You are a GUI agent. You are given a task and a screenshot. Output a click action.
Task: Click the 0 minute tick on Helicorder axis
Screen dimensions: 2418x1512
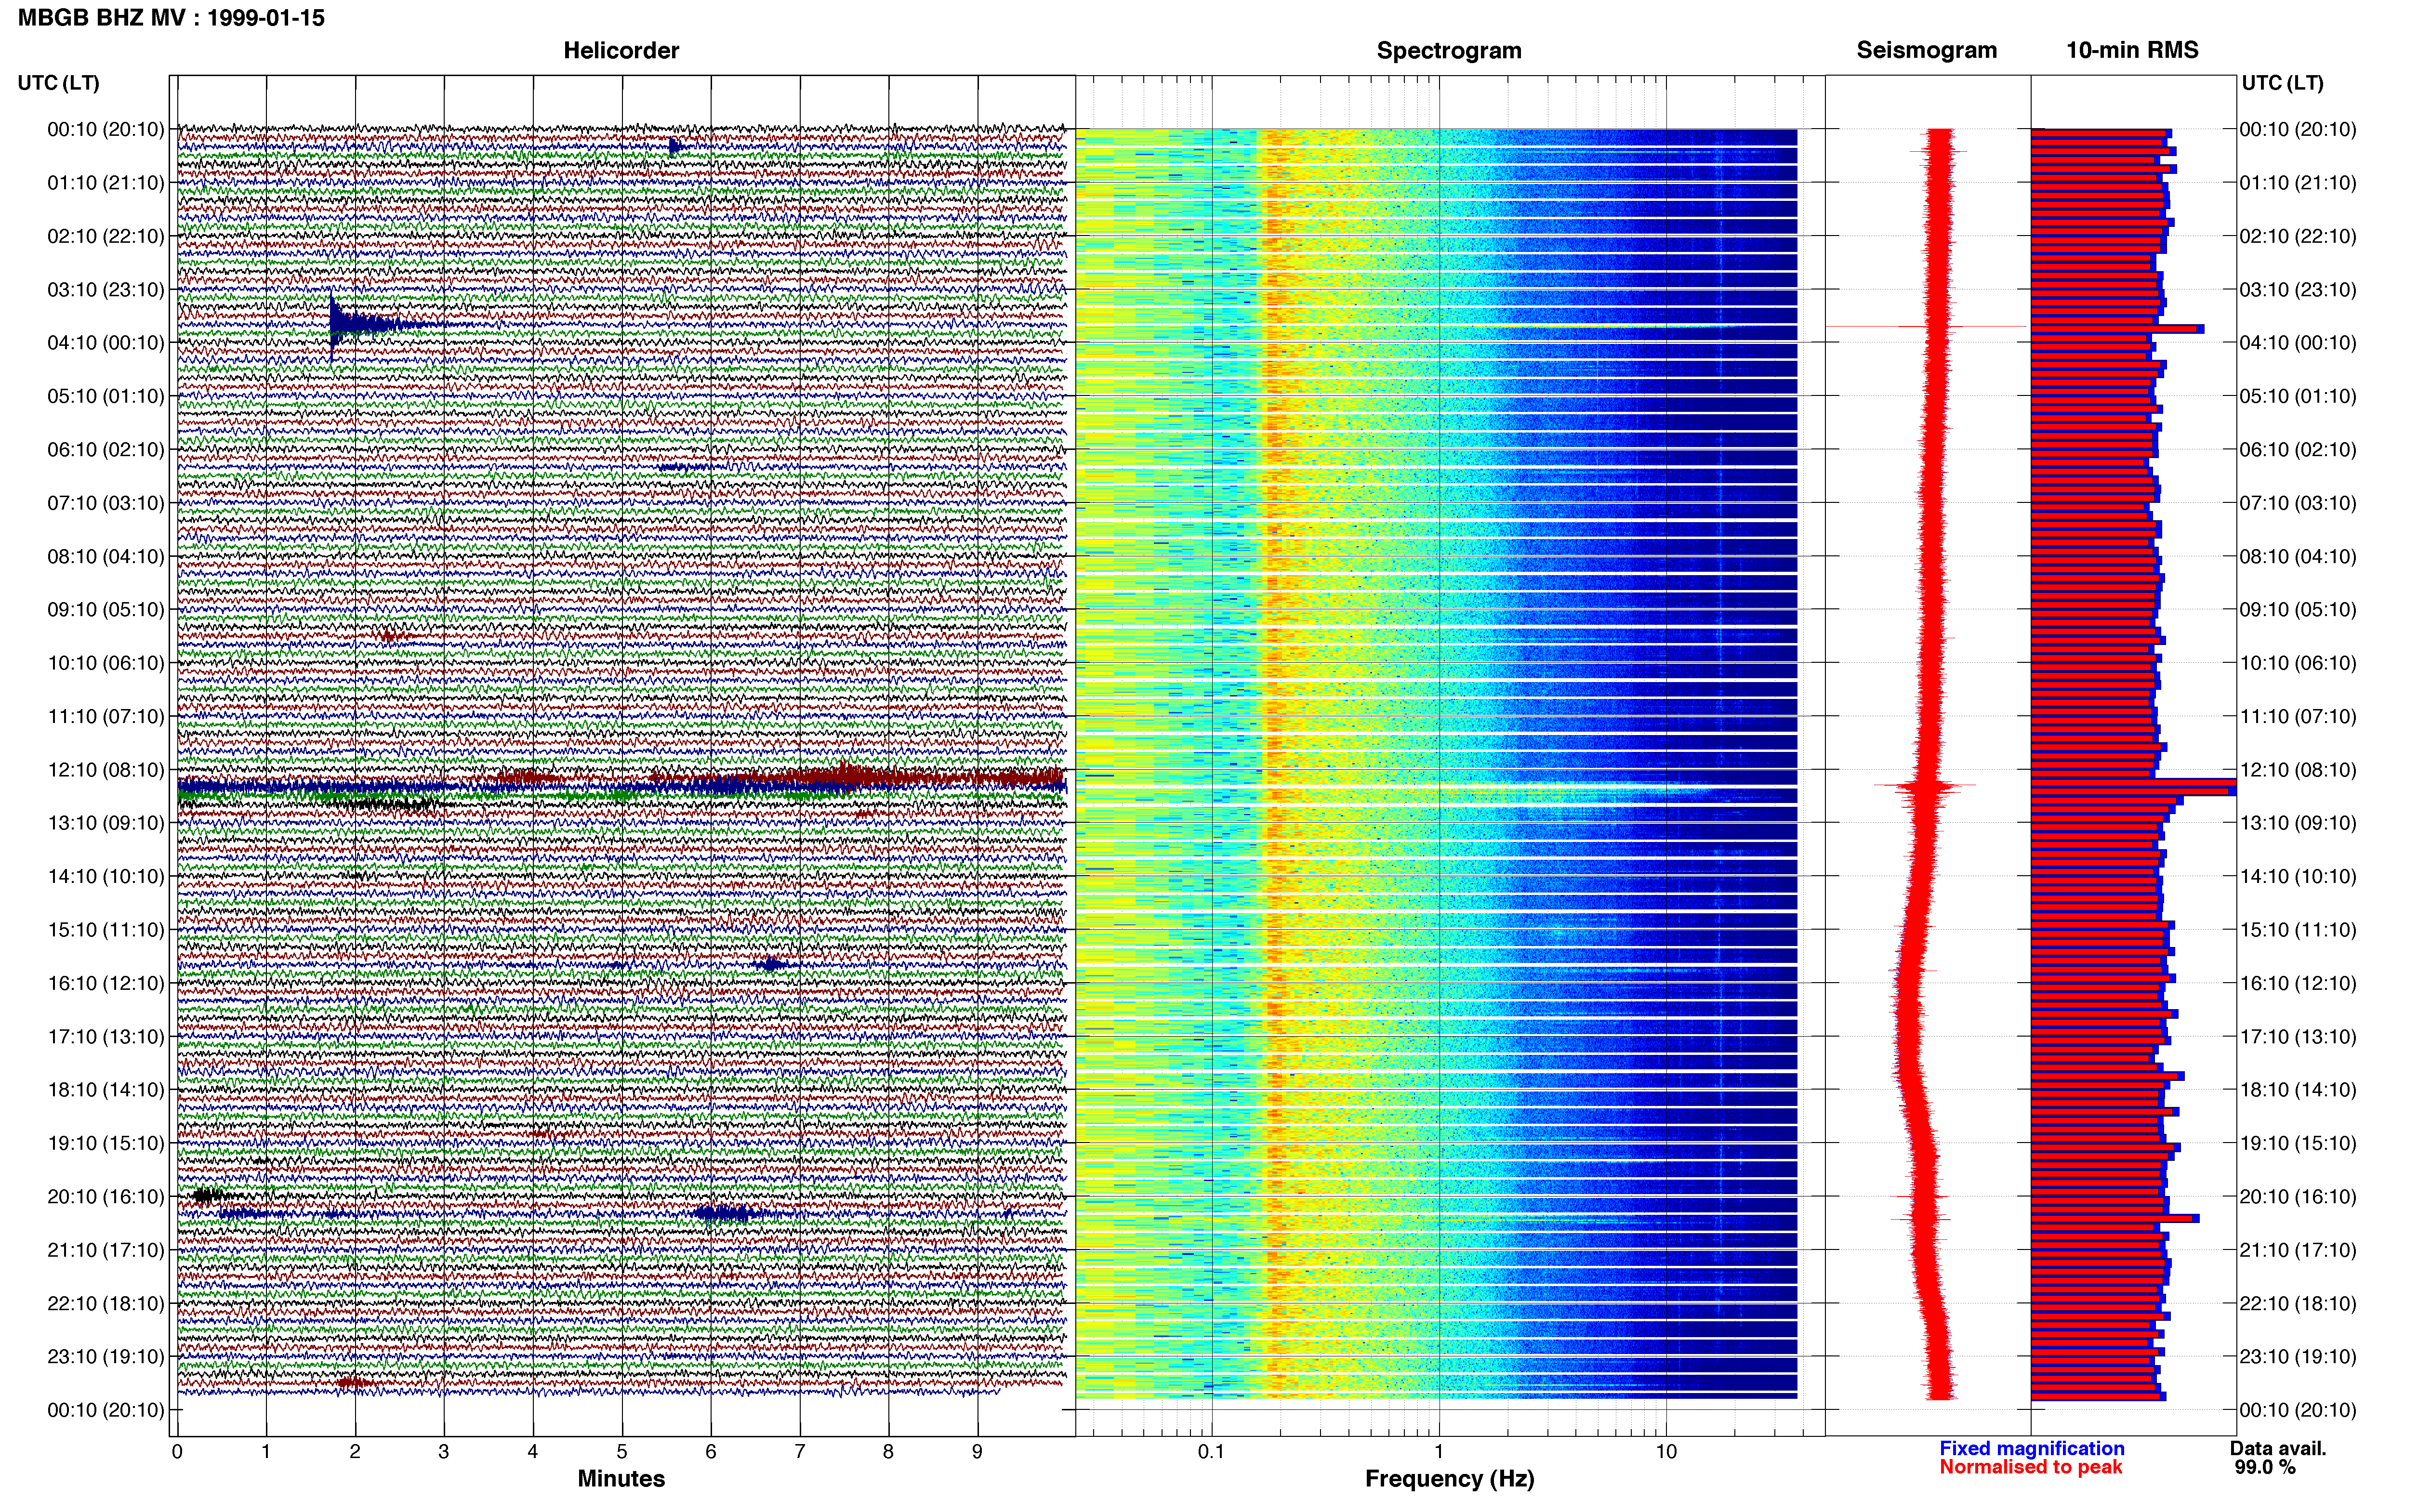click(x=177, y=1451)
